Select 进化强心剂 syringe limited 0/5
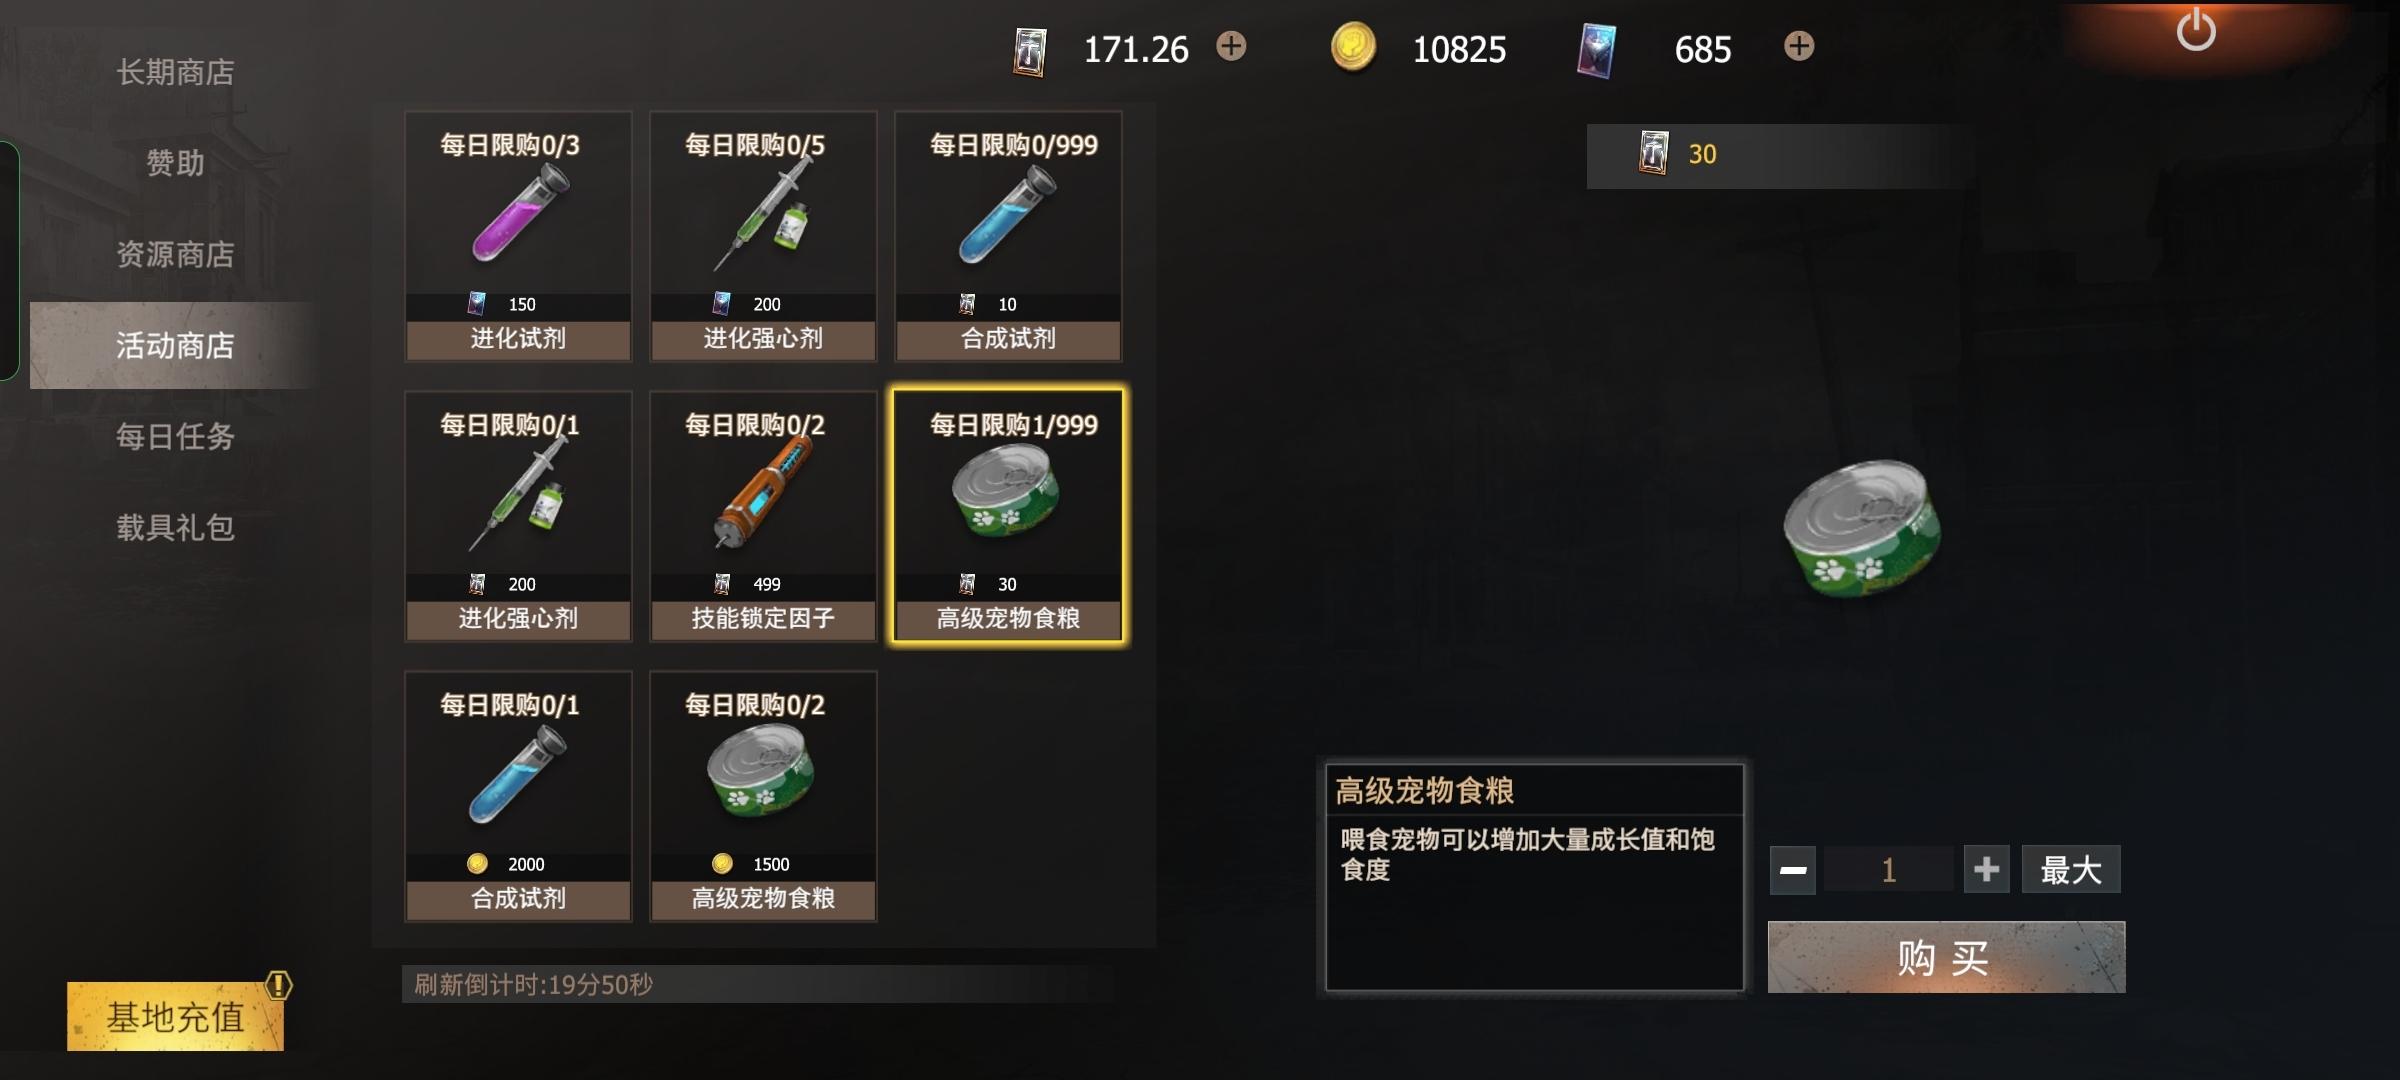Image resolution: width=2400 pixels, height=1080 pixels. tap(763, 236)
